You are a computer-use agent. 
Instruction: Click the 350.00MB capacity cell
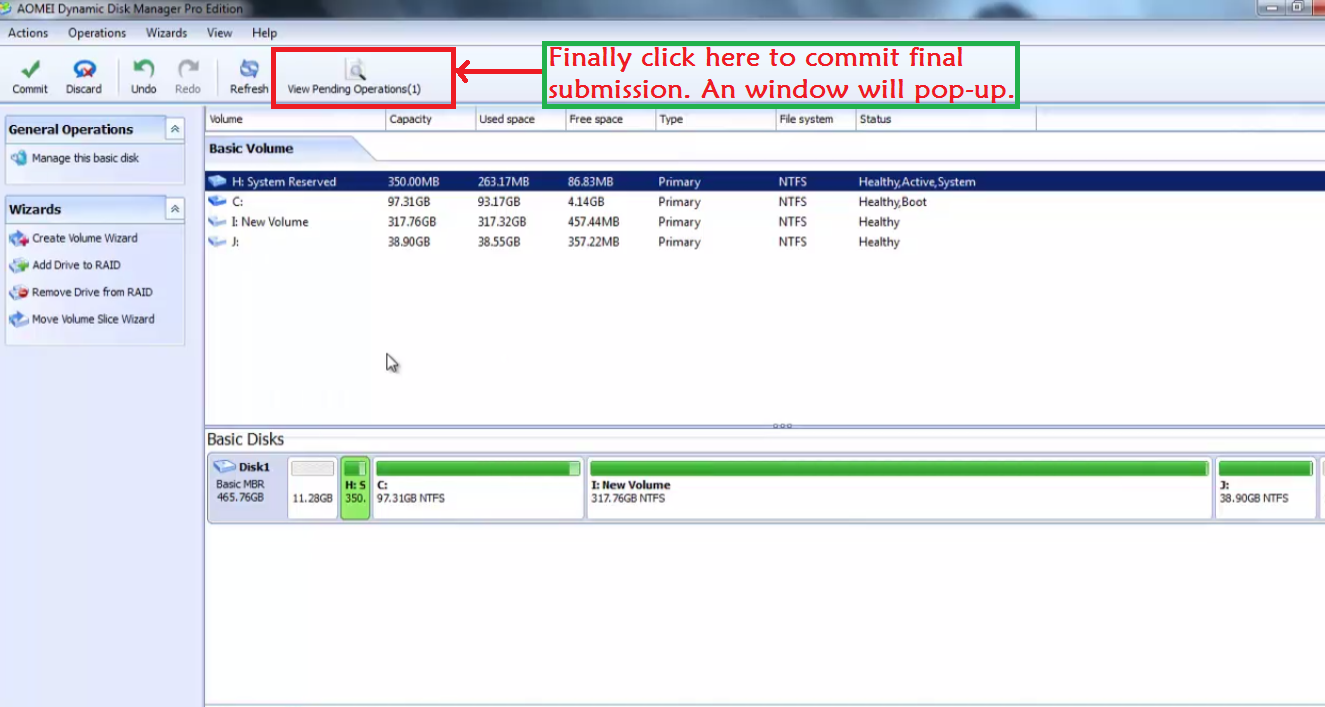pyautogui.click(x=413, y=182)
